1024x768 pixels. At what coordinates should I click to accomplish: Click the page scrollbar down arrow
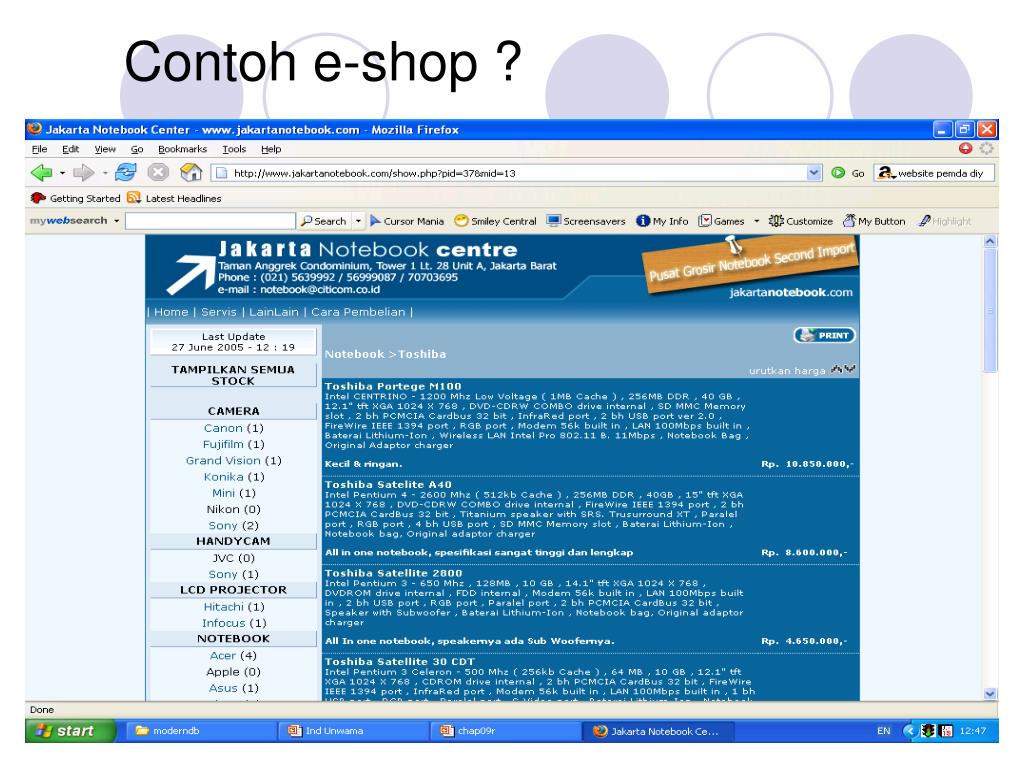(x=990, y=694)
